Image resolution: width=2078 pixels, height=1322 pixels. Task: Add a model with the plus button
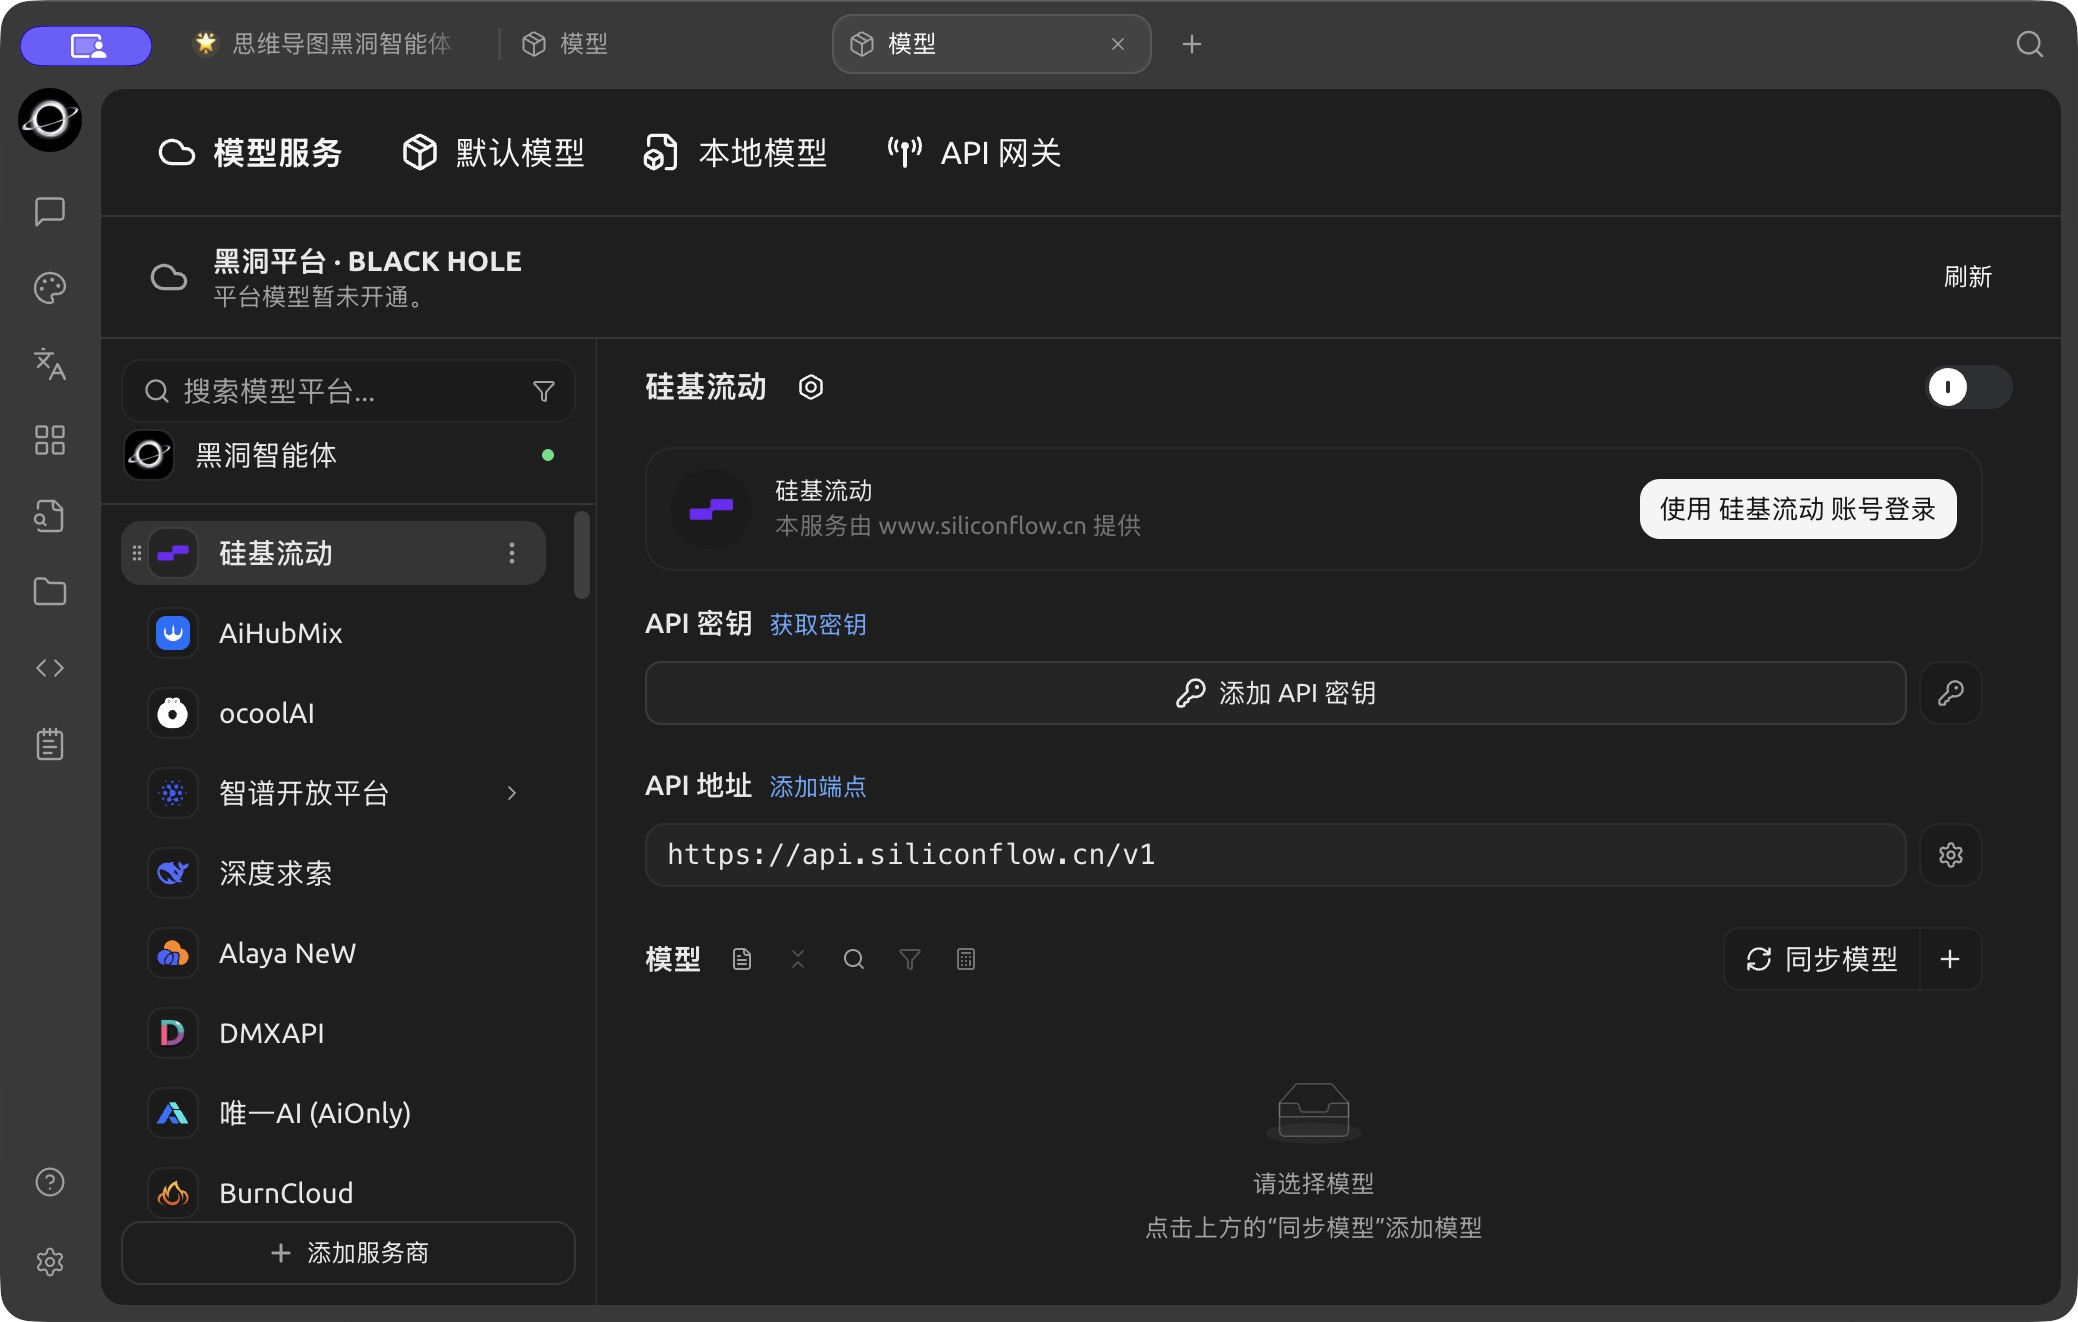[x=1950, y=959]
